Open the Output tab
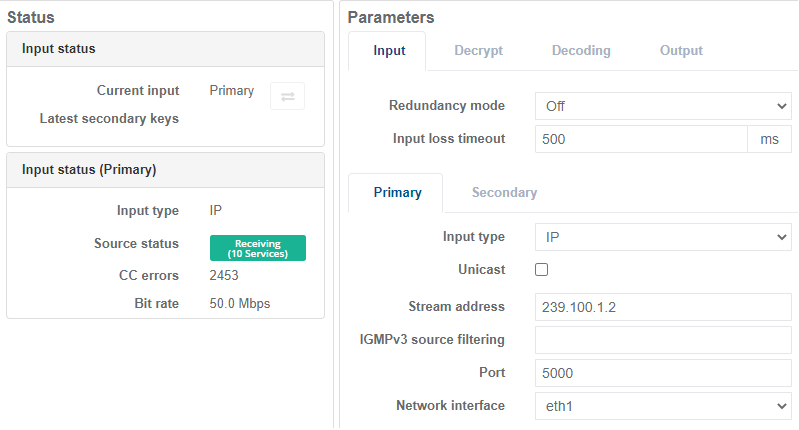 [681, 51]
